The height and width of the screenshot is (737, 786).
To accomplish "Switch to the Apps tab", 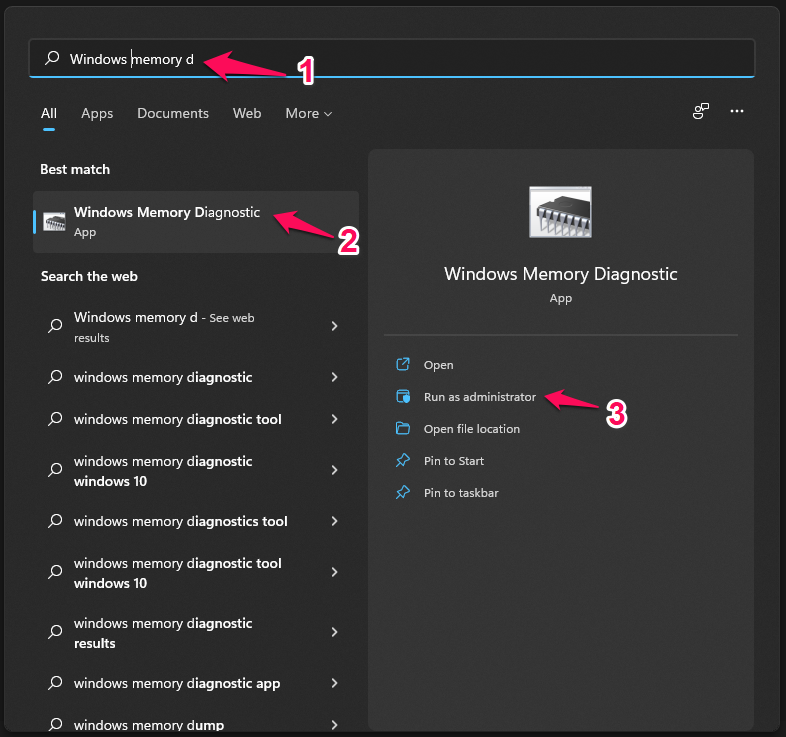I will [x=97, y=113].
